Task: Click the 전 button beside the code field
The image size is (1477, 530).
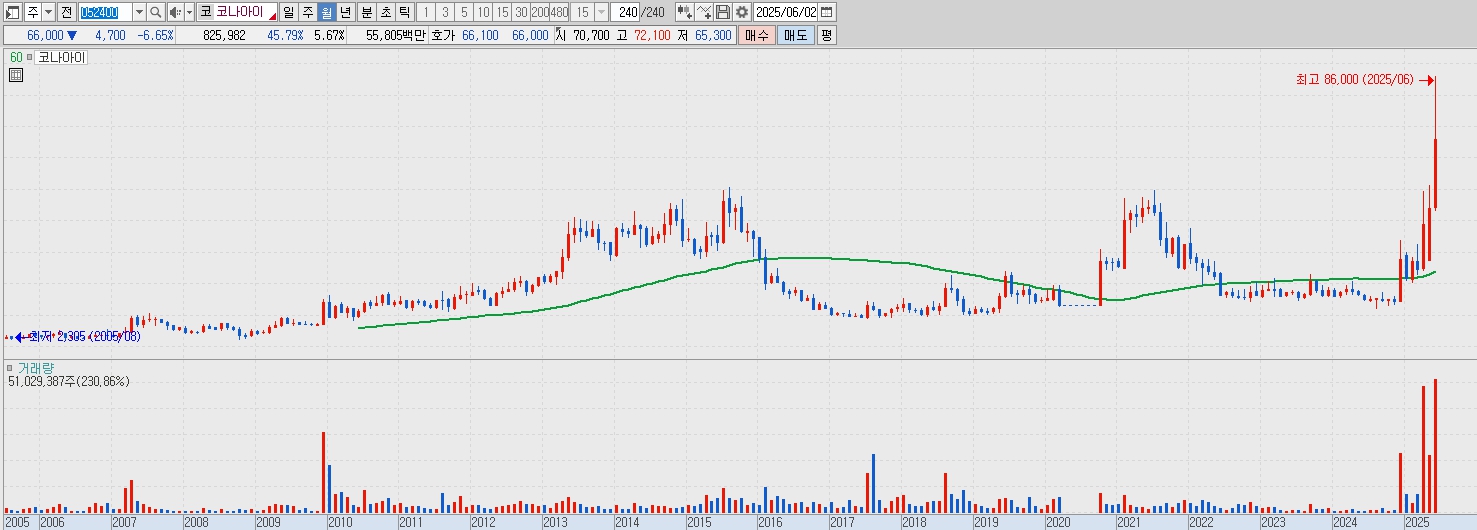Action: pos(66,12)
